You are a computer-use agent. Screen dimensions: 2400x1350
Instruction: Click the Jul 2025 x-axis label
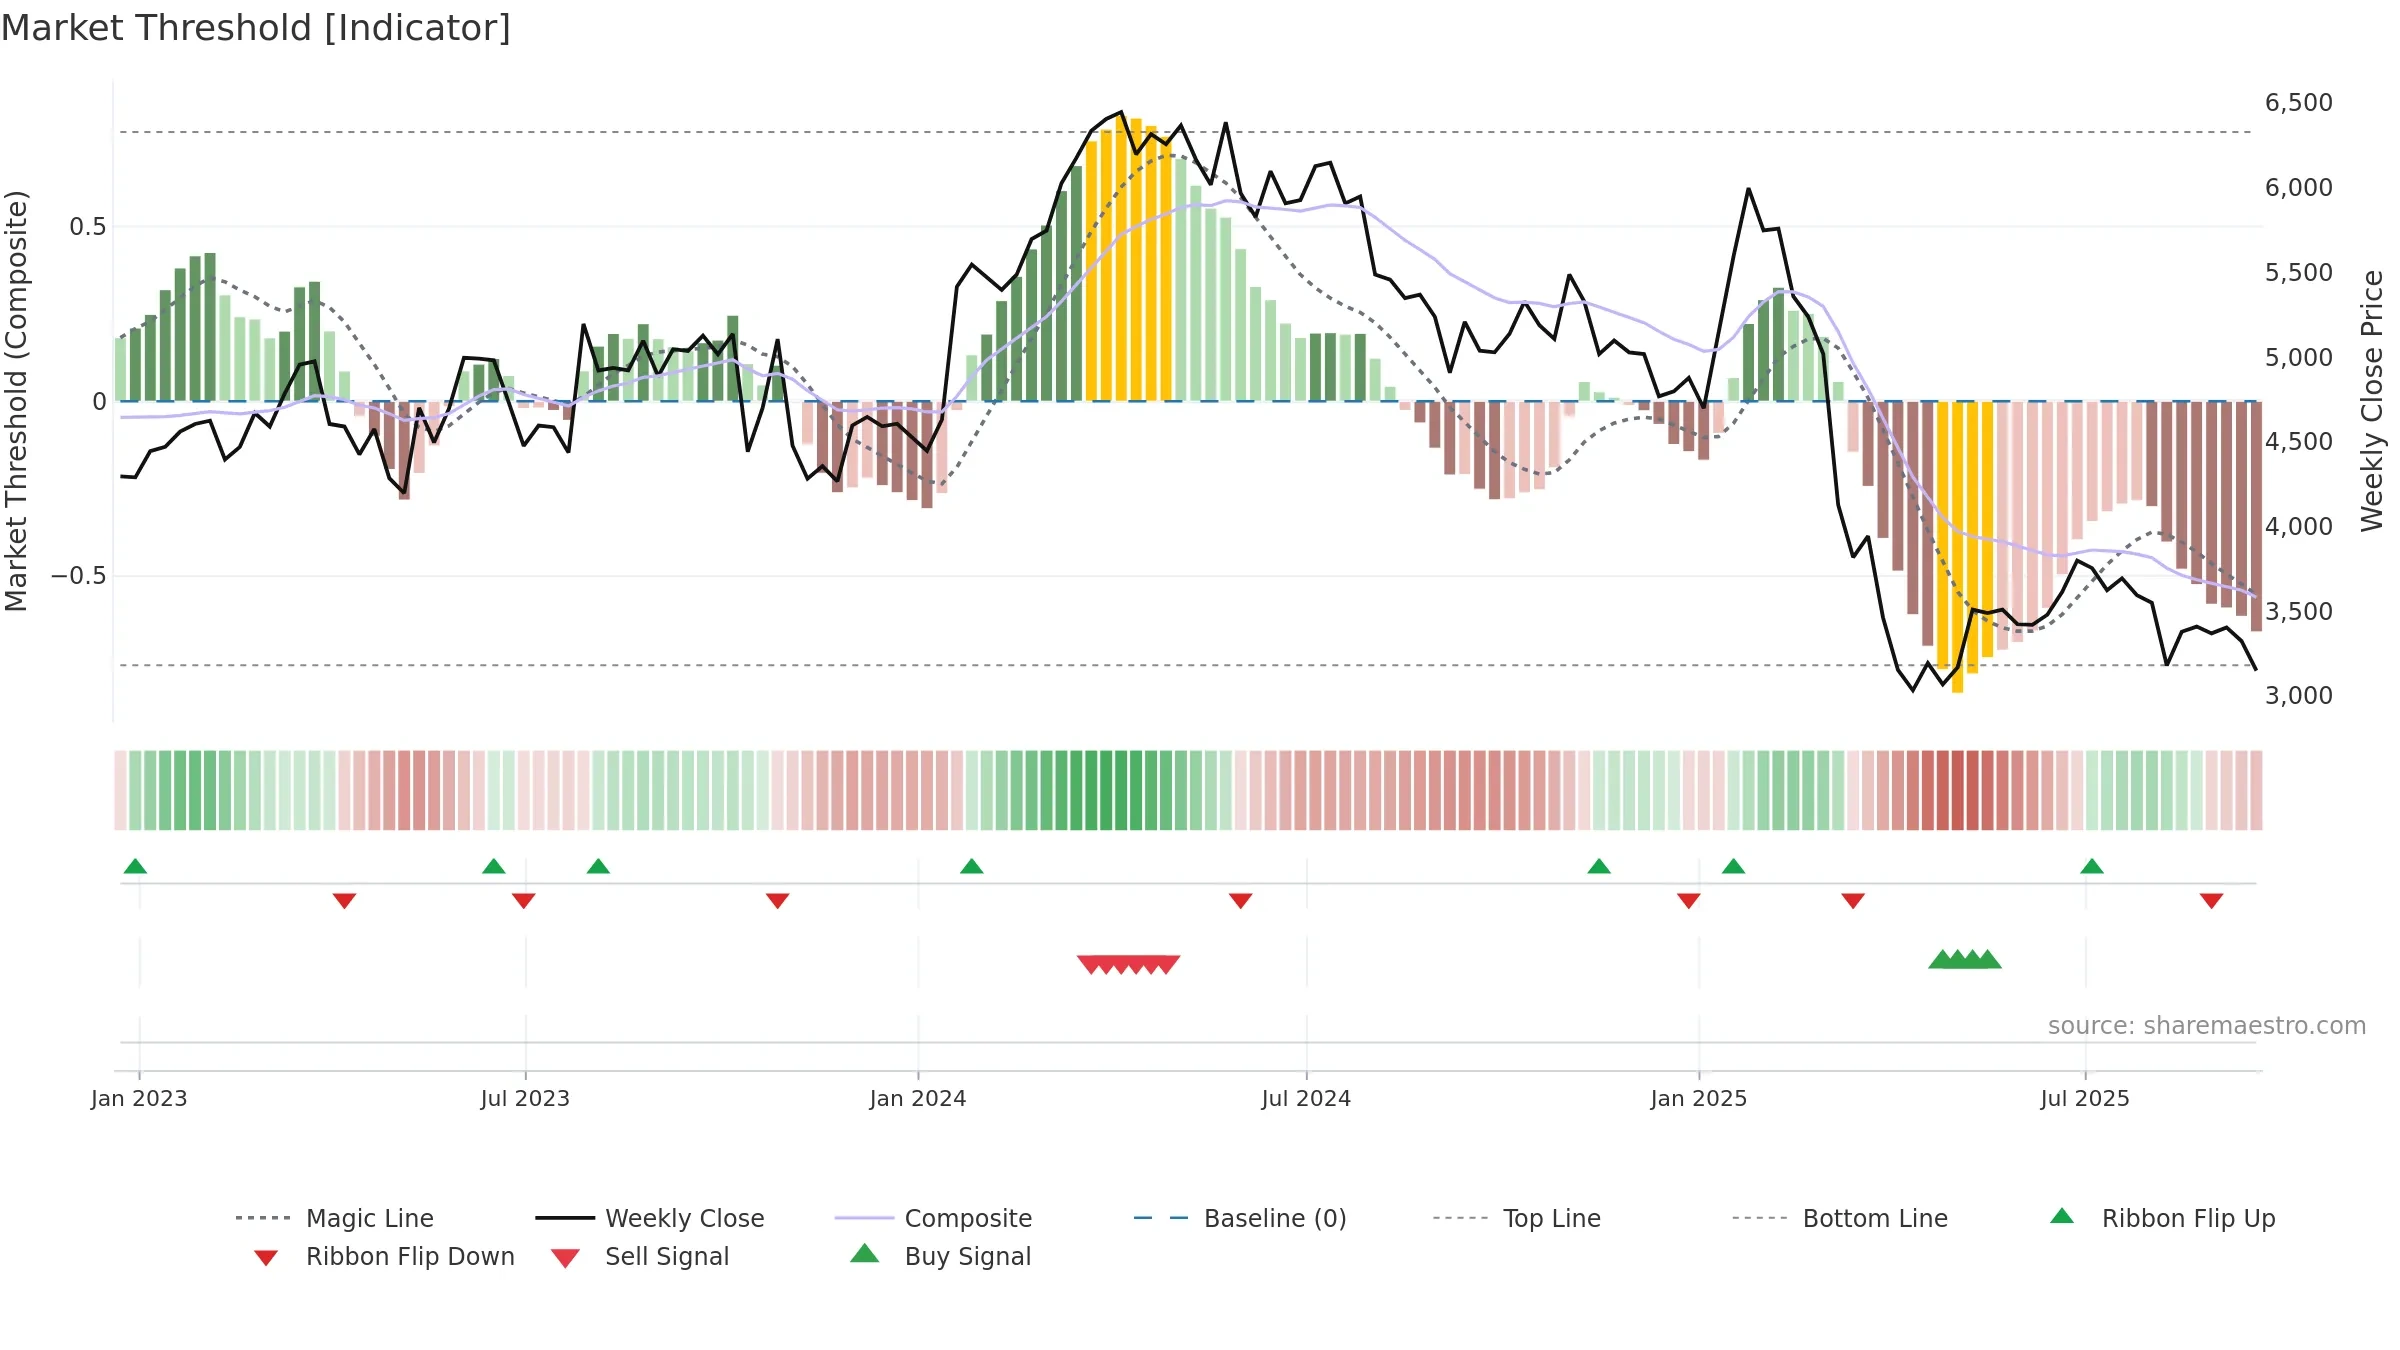pyautogui.click(x=2085, y=1098)
